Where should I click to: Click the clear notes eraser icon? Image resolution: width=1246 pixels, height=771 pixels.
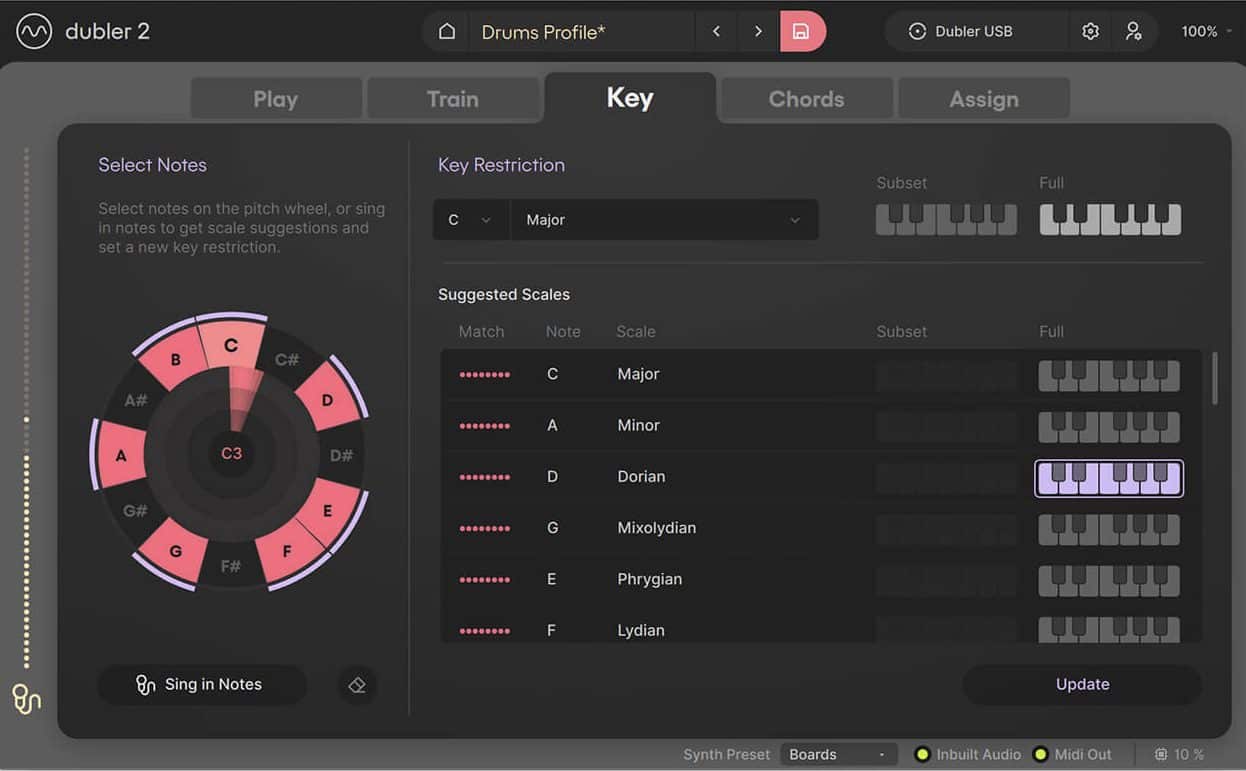click(x=357, y=684)
